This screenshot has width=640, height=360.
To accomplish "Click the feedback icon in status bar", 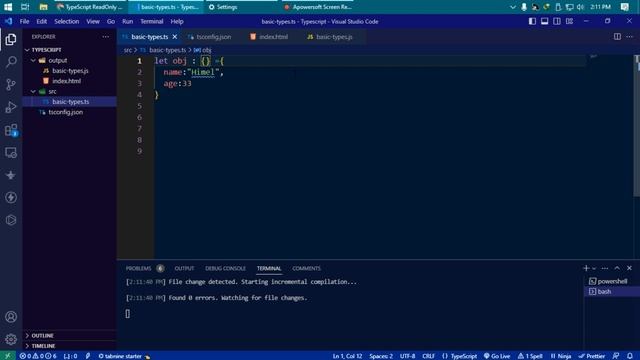I will coord(616,356).
